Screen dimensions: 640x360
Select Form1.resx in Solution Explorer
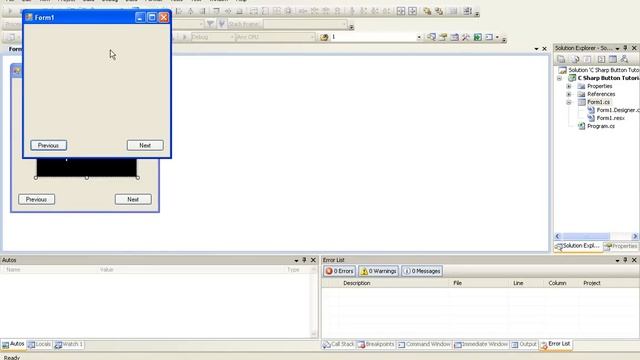point(611,118)
